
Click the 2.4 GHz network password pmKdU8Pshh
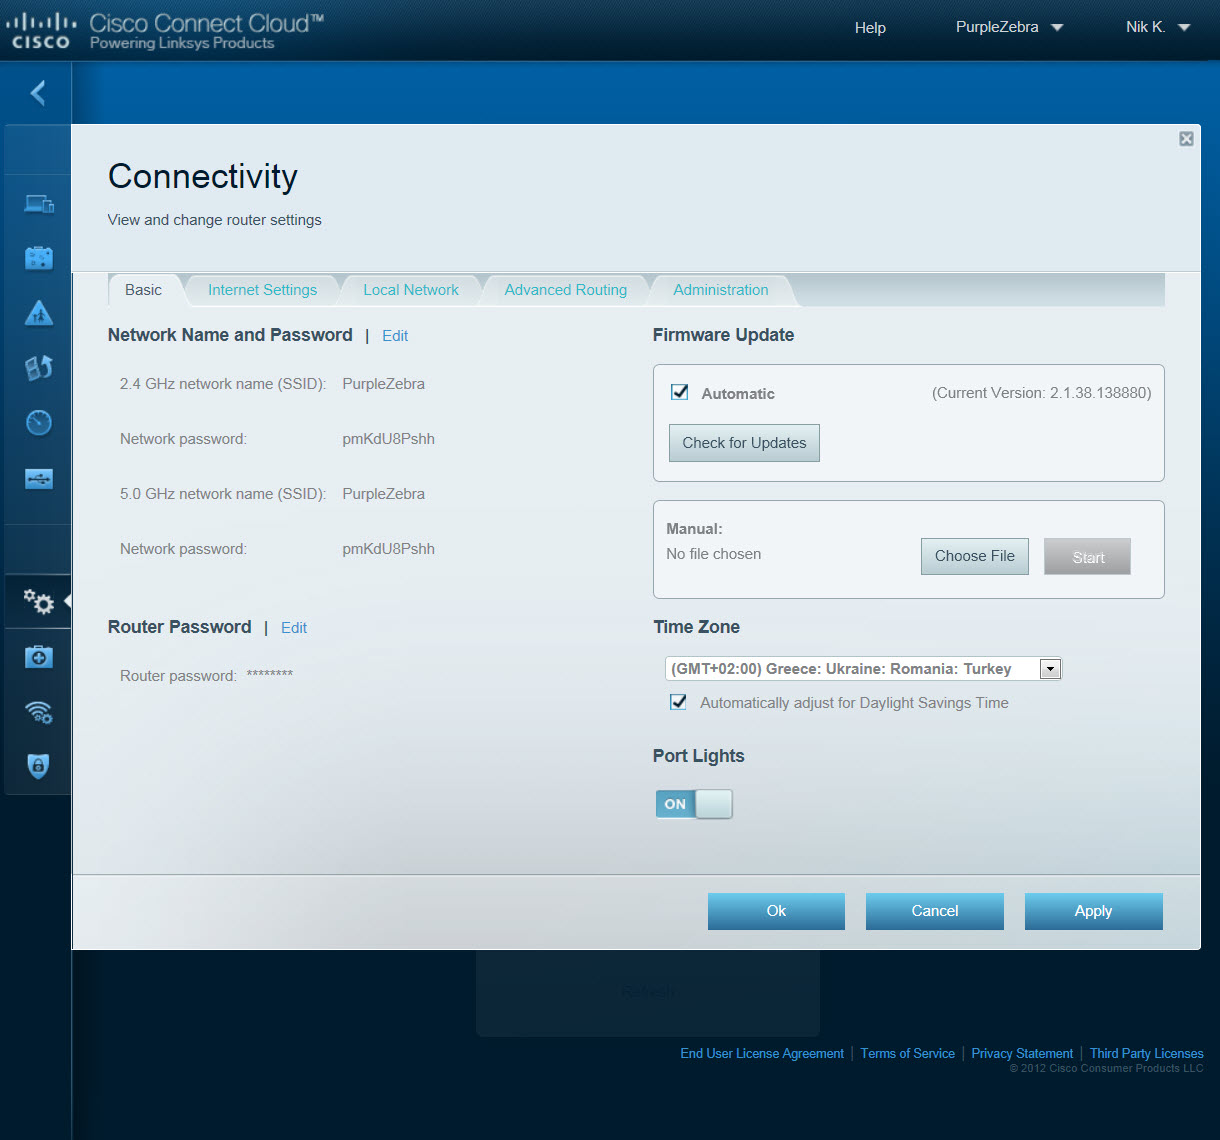coord(388,439)
